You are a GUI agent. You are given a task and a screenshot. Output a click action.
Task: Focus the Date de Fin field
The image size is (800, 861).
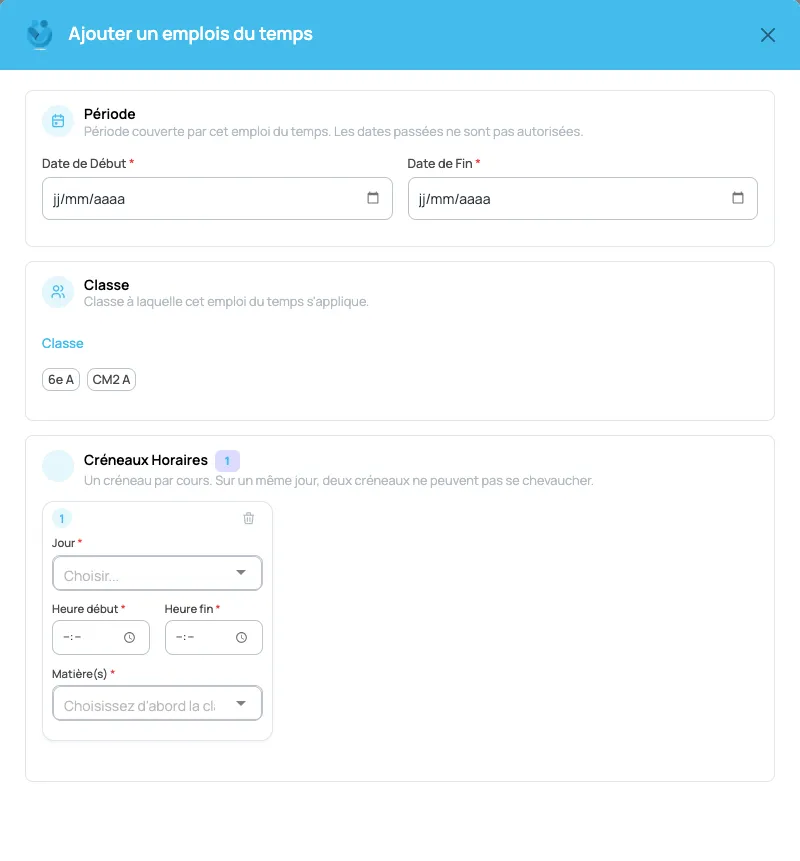[583, 198]
